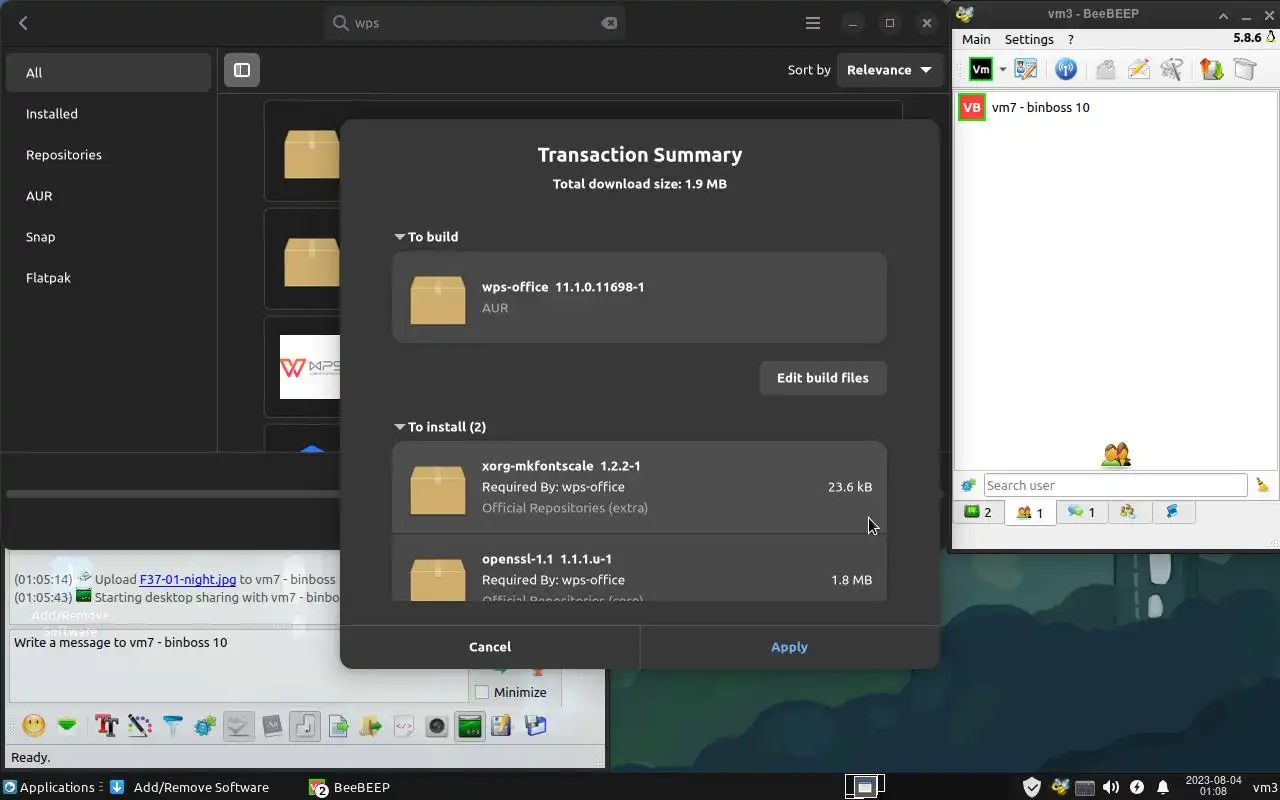
Task: Click the blue funnel filter icon in chat toolbar
Action: tap(172, 725)
